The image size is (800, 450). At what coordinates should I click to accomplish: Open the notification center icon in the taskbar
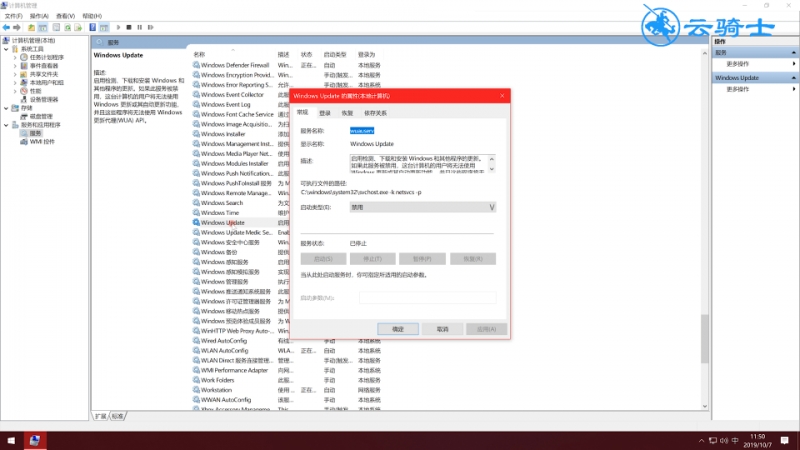click(785, 441)
